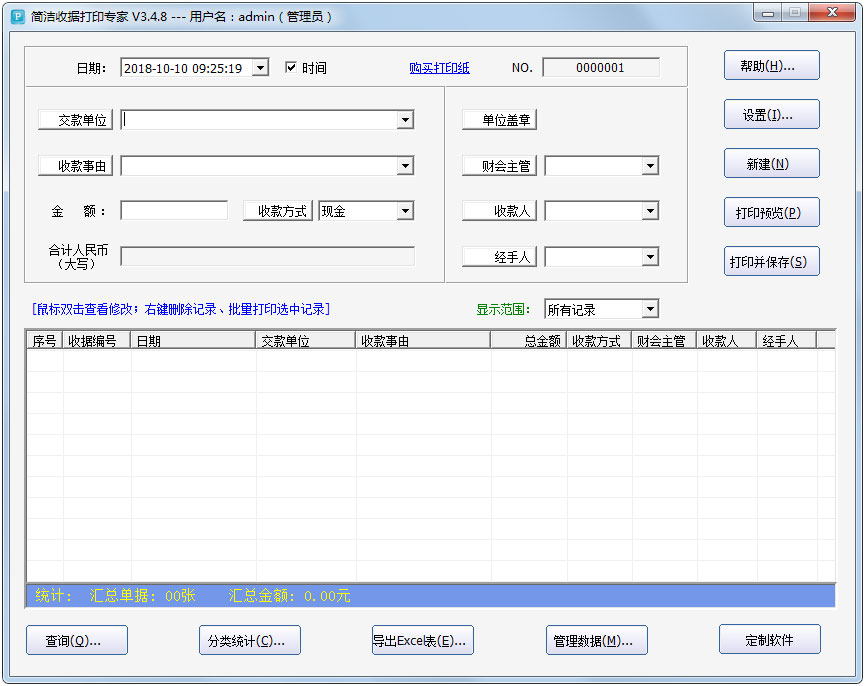Sort by 序号 column header
Image resolution: width=866 pixels, height=686 pixels.
click(44, 341)
